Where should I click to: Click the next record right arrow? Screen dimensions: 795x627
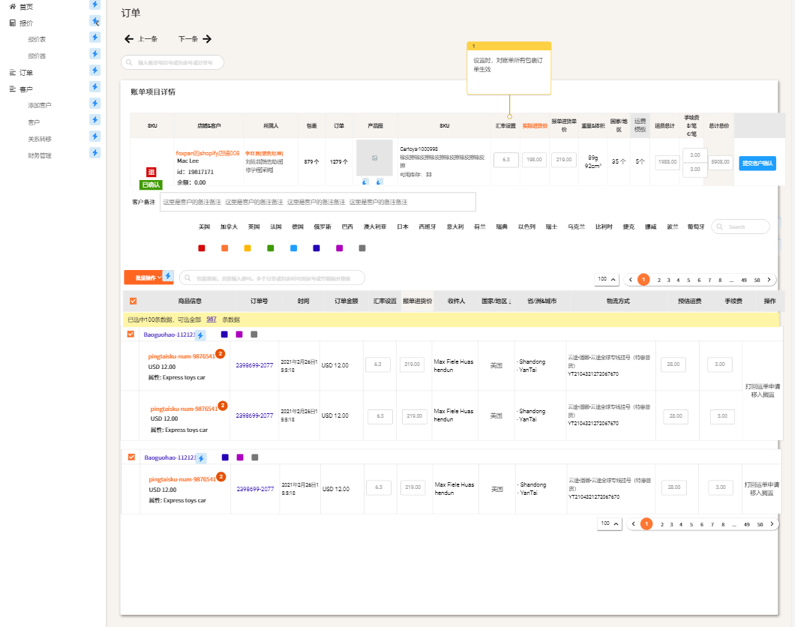pos(207,39)
